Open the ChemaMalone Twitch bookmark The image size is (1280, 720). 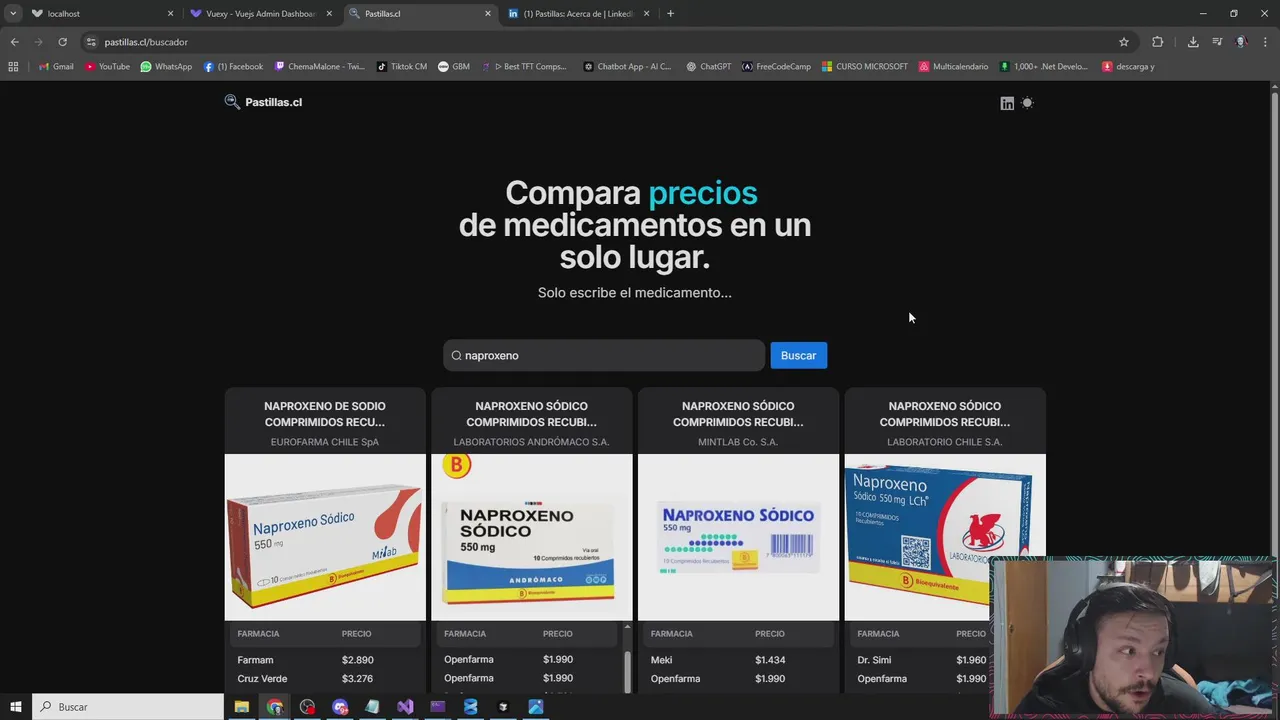point(319,67)
